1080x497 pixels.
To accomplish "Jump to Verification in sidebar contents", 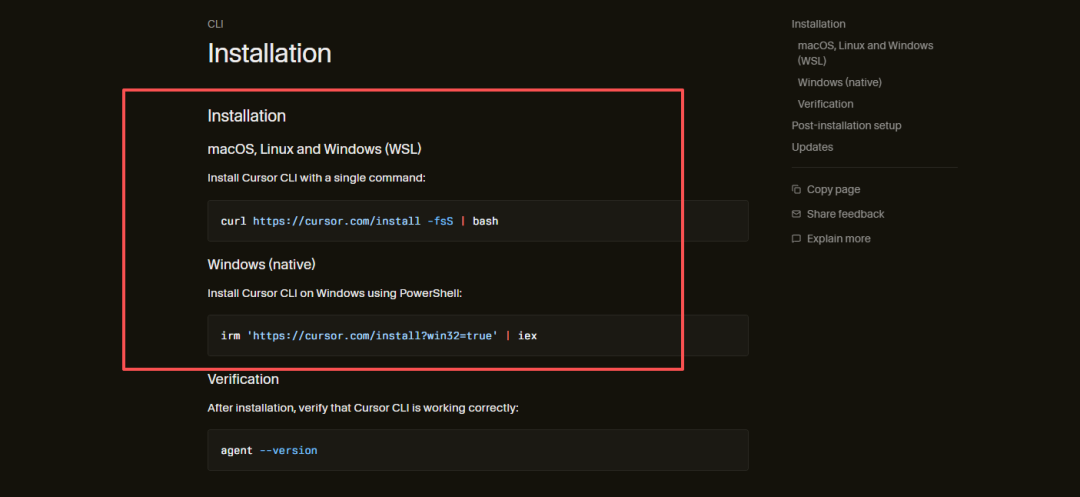I will pos(825,104).
